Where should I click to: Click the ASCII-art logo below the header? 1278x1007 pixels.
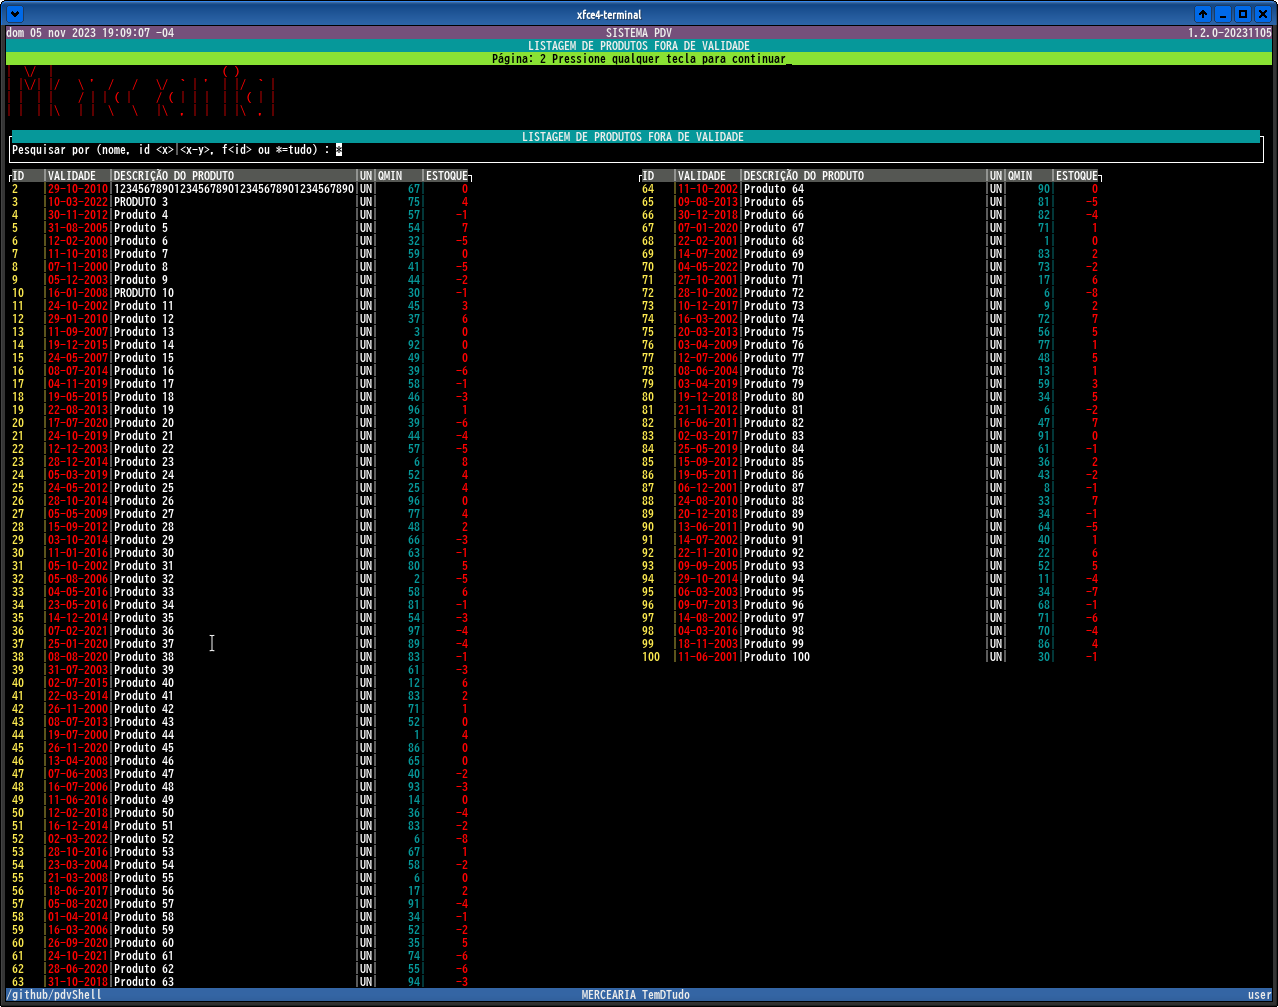(x=141, y=92)
